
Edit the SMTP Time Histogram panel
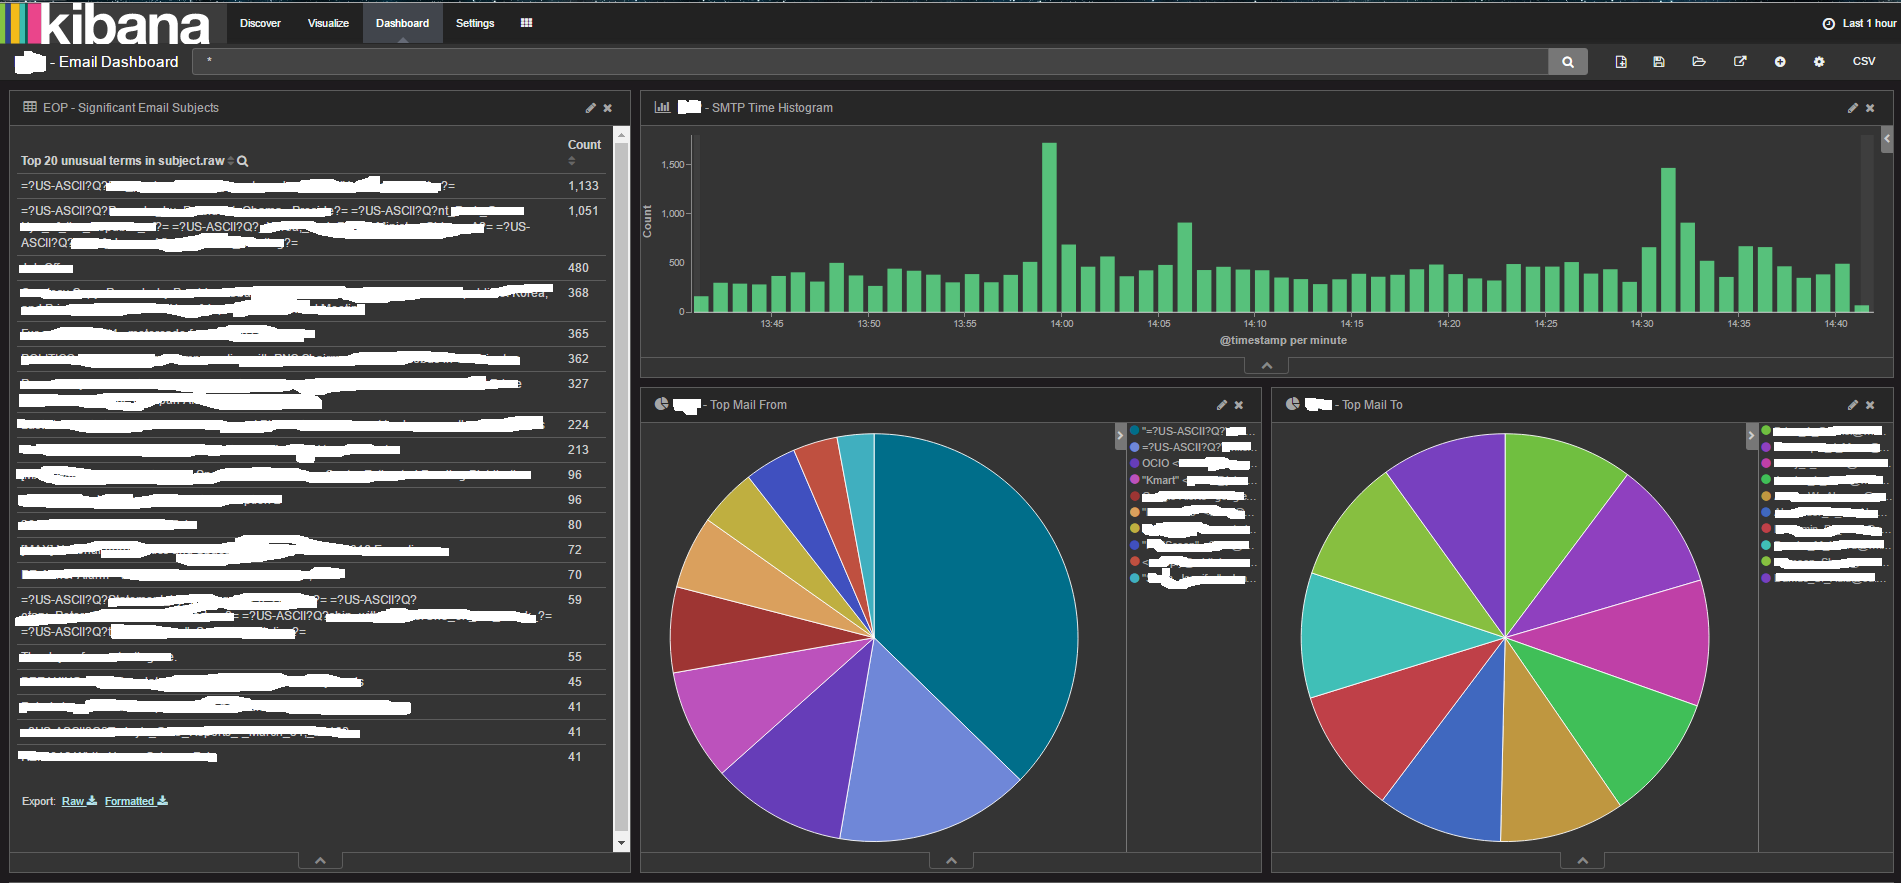tap(1853, 108)
